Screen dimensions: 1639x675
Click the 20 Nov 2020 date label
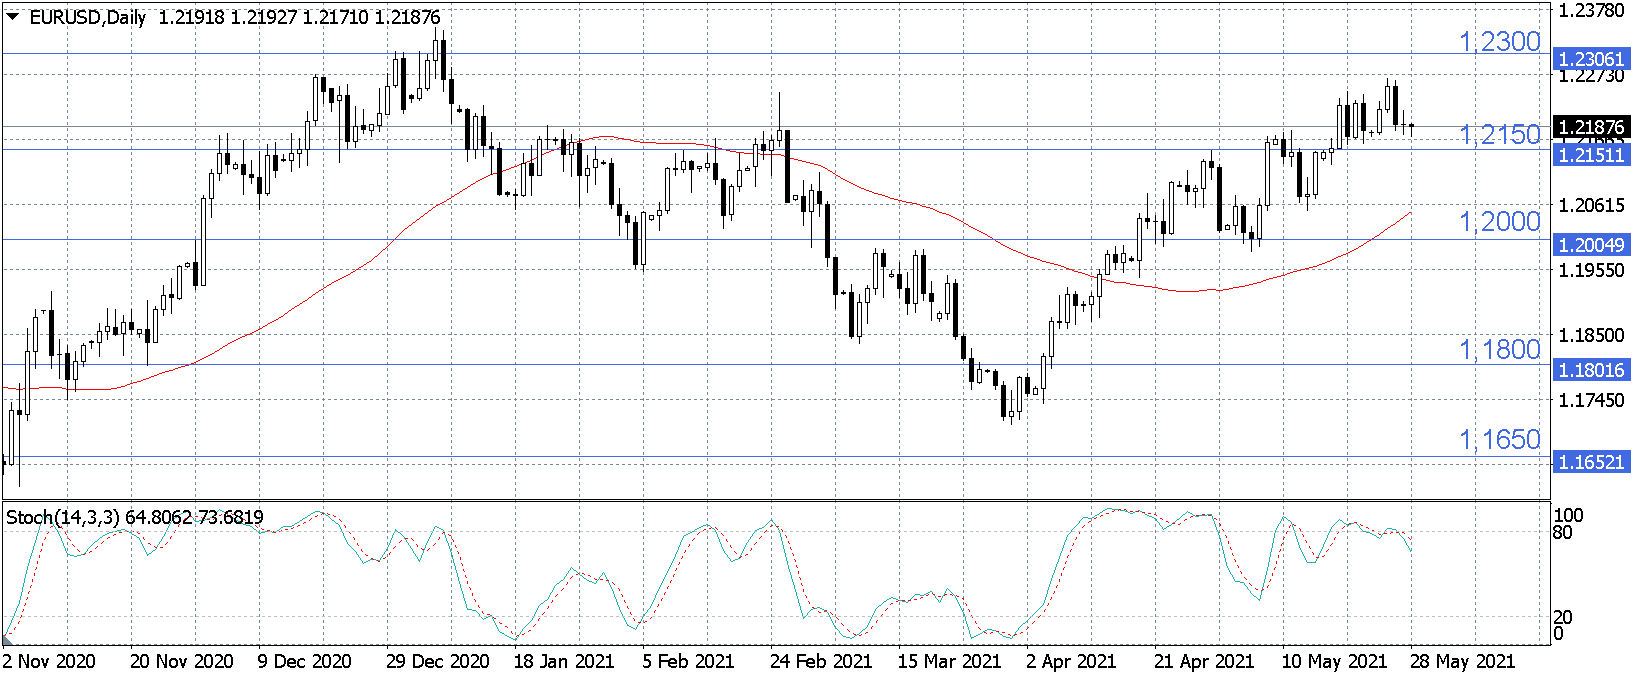click(x=181, y=661)
